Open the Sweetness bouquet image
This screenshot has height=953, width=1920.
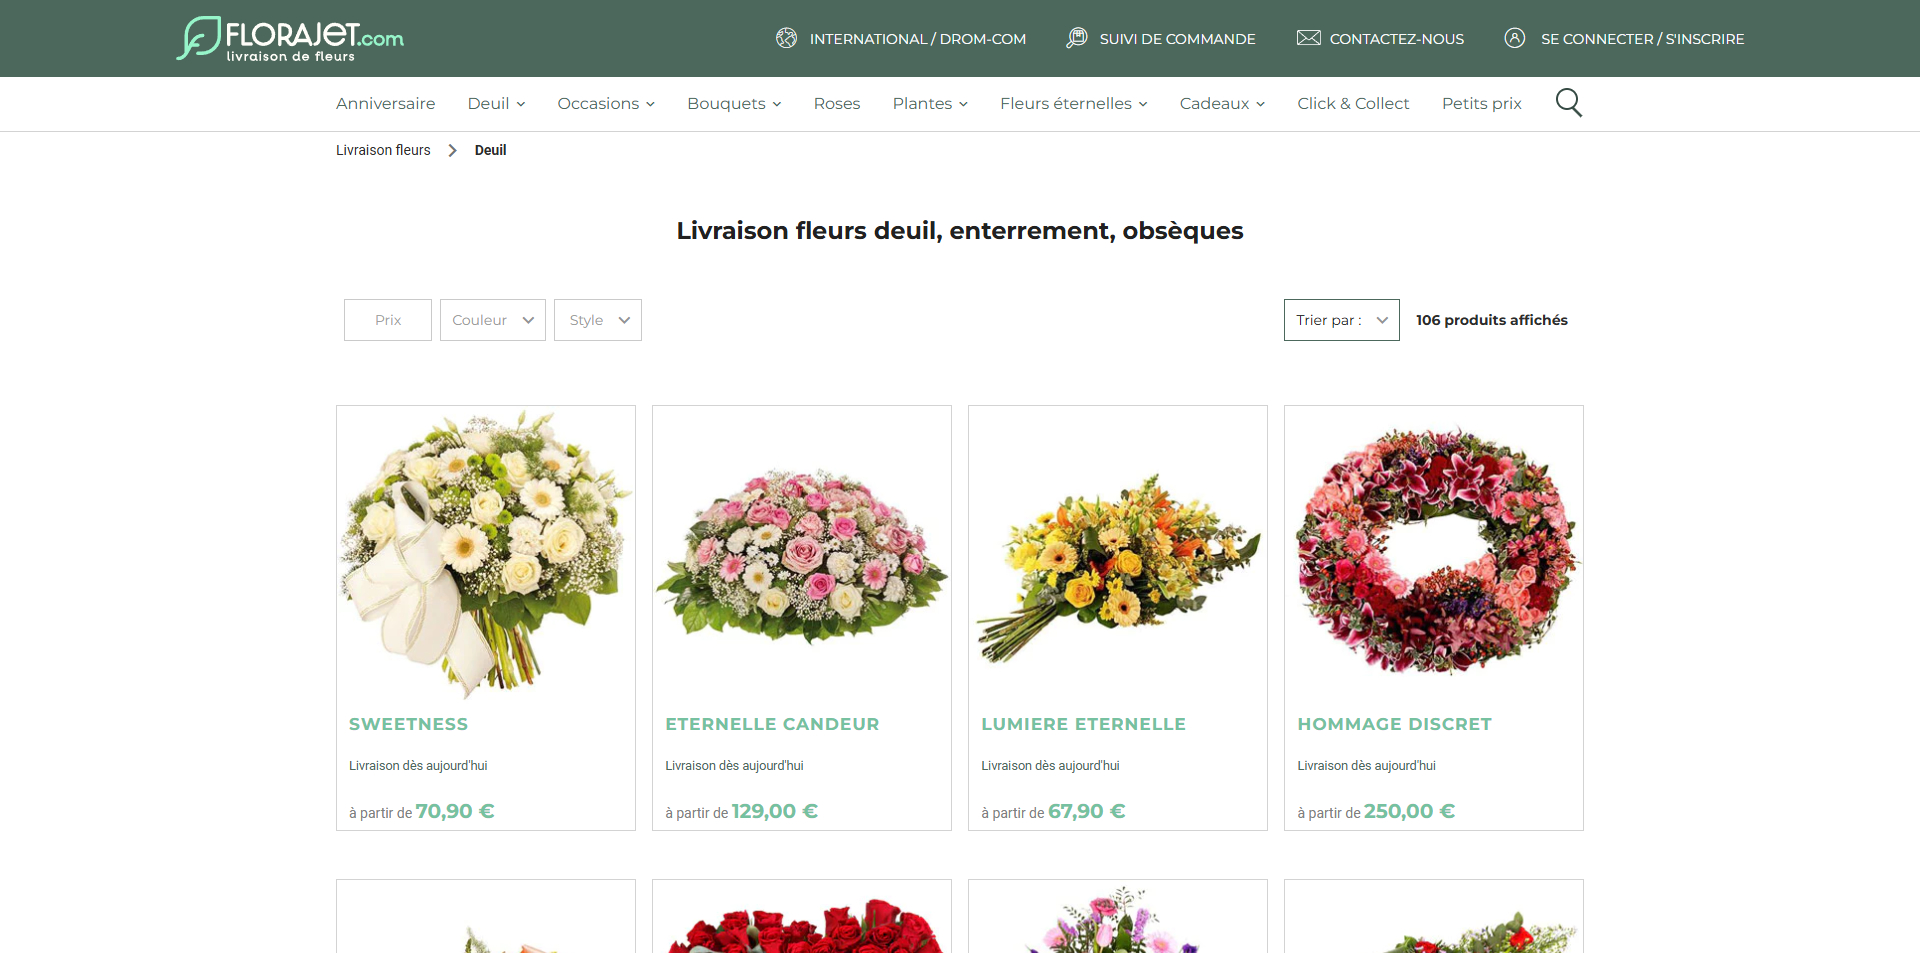pos(486,554)
